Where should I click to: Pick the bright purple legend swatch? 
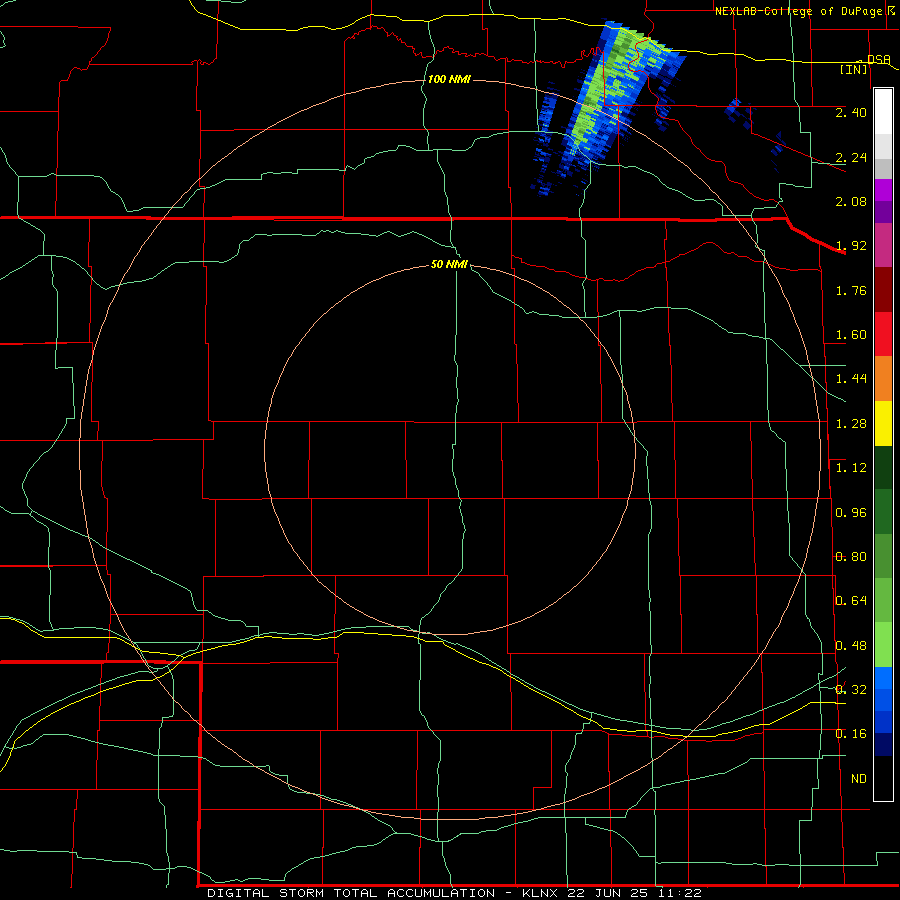[x=883, y=190]
